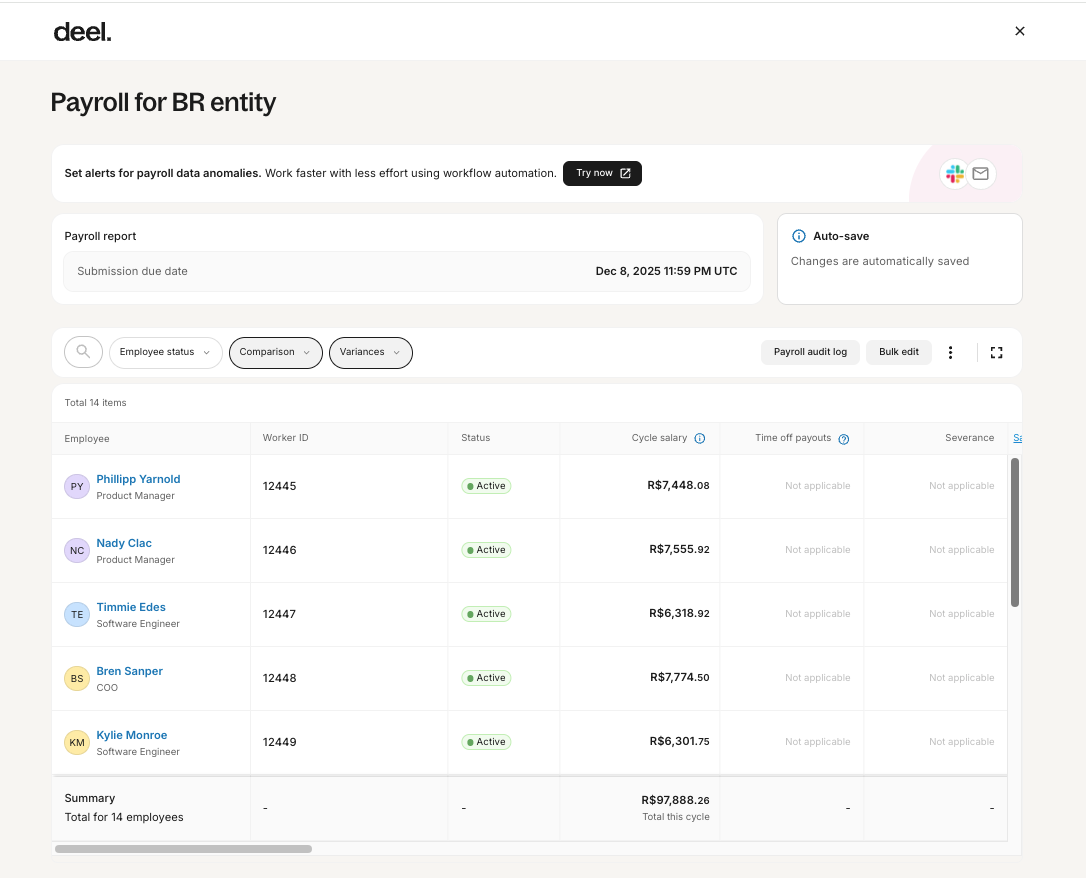Click the horizontal scrollbar below the table

(x=184, y=849)
